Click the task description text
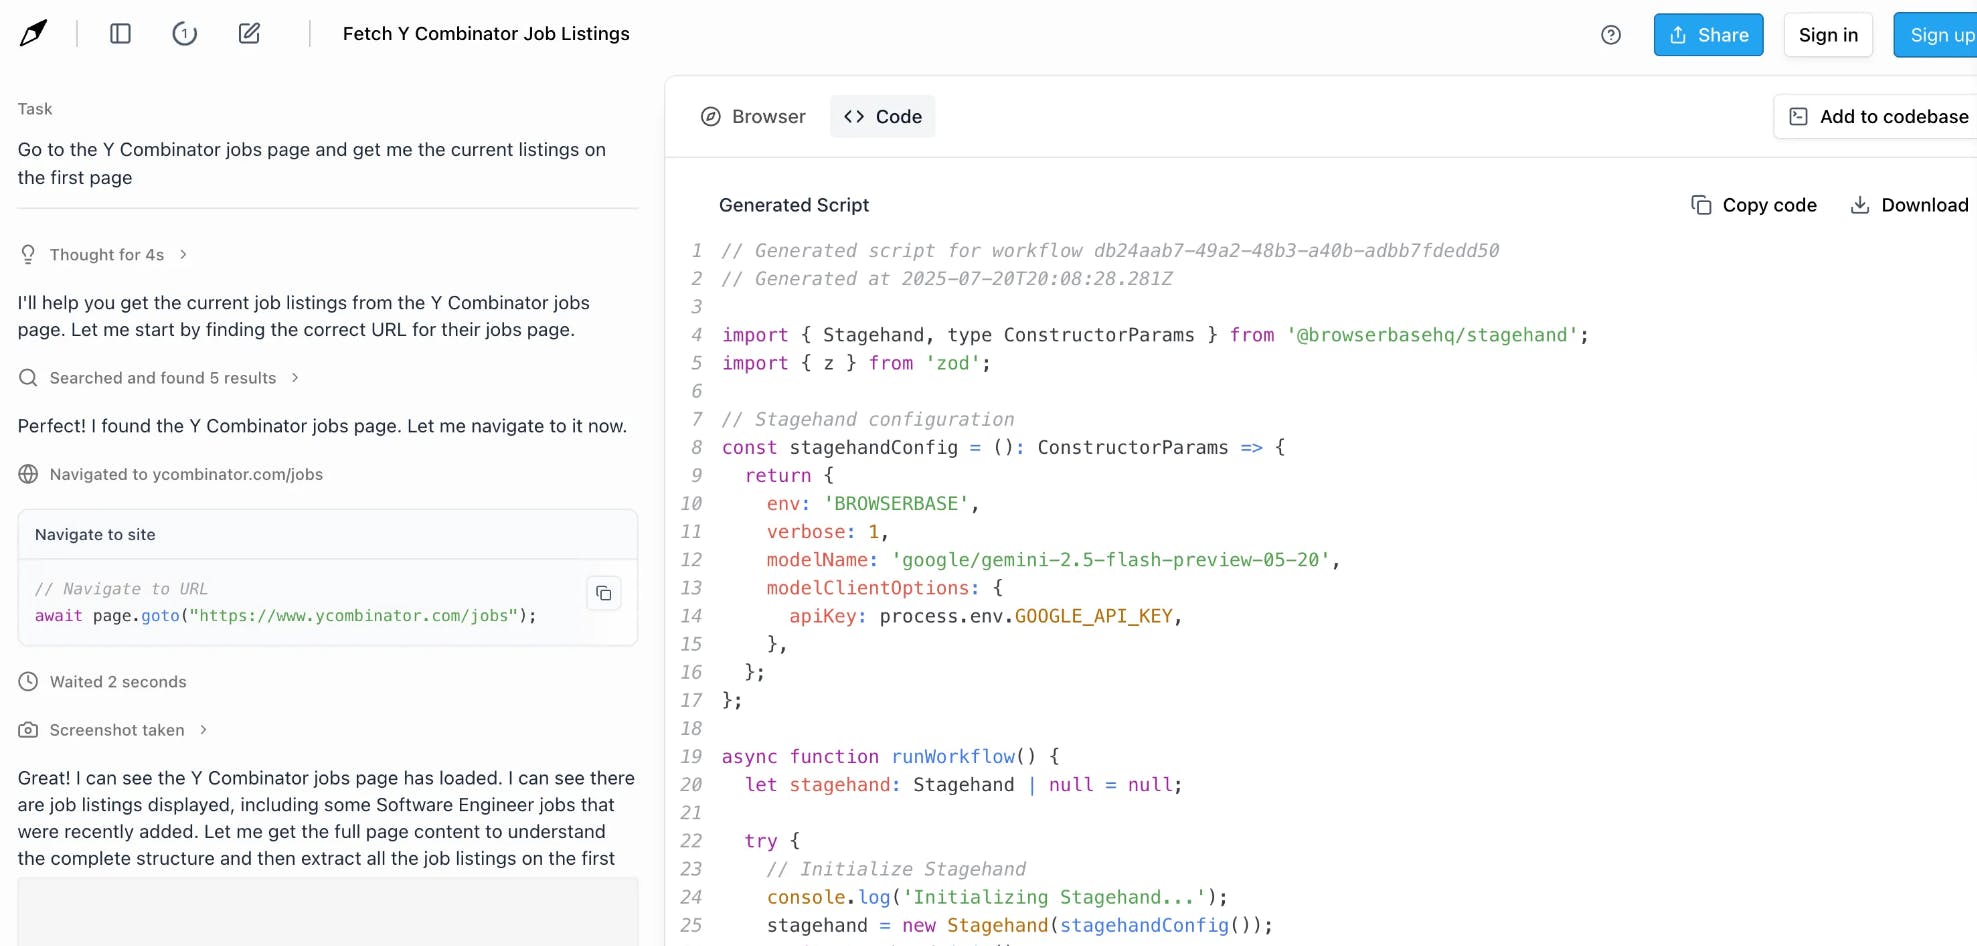Viewport: 1977px width, 946px height. point(312,163)
